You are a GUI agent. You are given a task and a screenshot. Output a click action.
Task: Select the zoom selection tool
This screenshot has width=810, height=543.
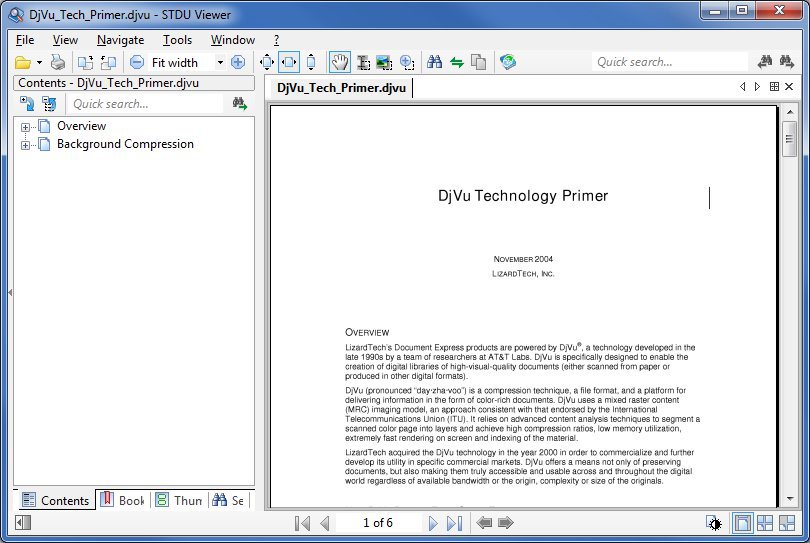click(407, 63)
